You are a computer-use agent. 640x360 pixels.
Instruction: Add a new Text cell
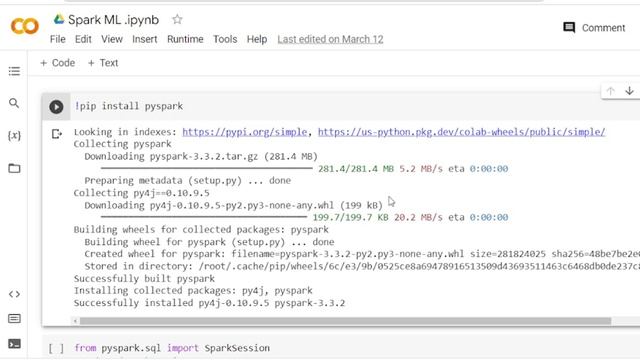[103, 63]
